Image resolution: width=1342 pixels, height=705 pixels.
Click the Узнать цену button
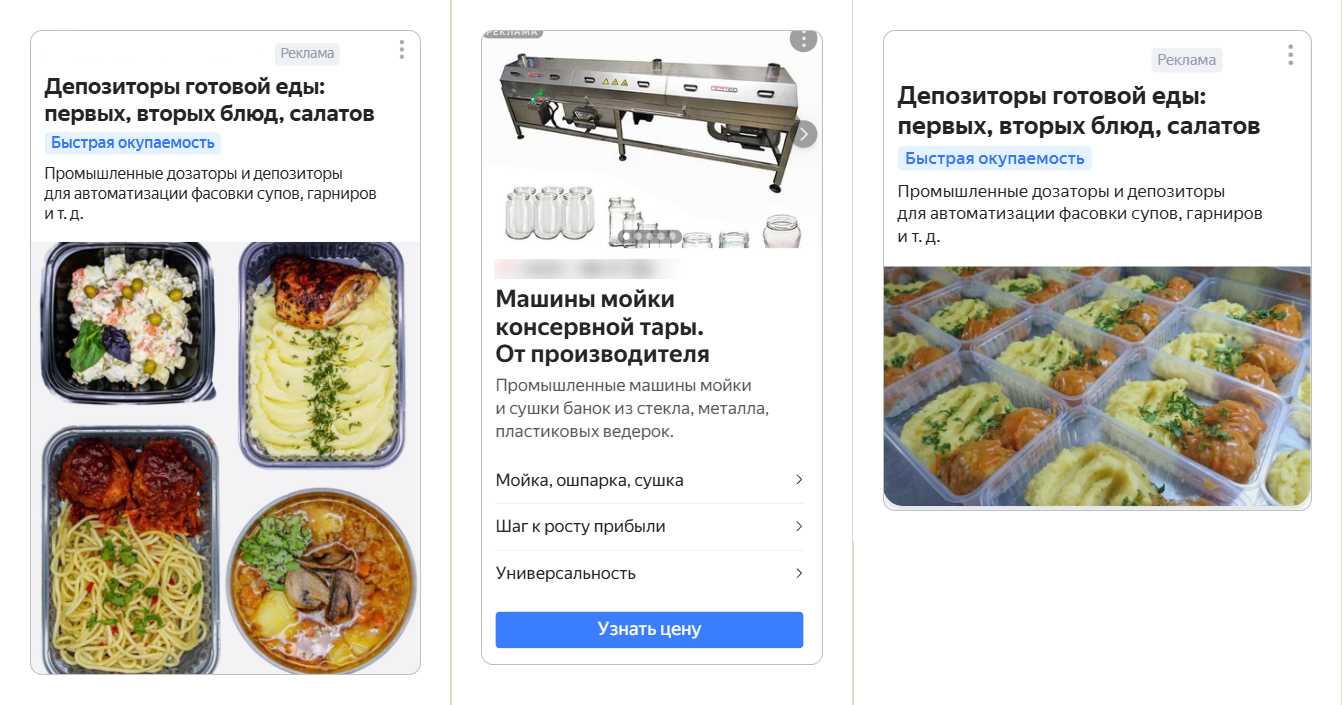(x=649, y=630)
